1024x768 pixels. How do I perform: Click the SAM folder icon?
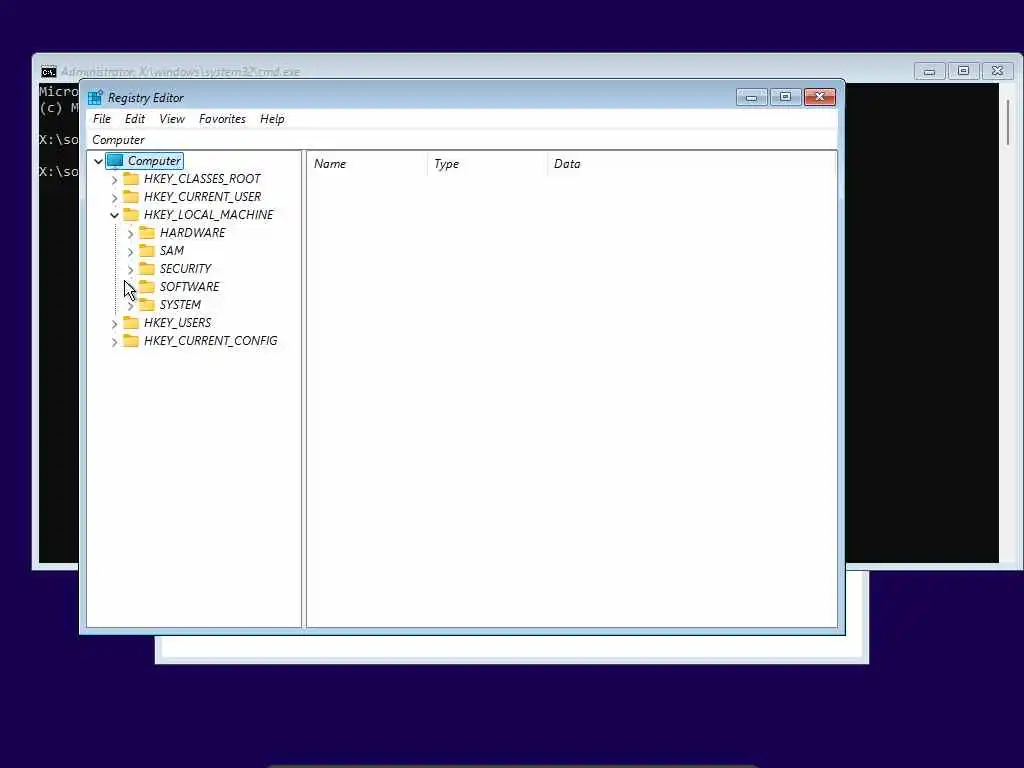pyautogui.click(x=147, y=250)
